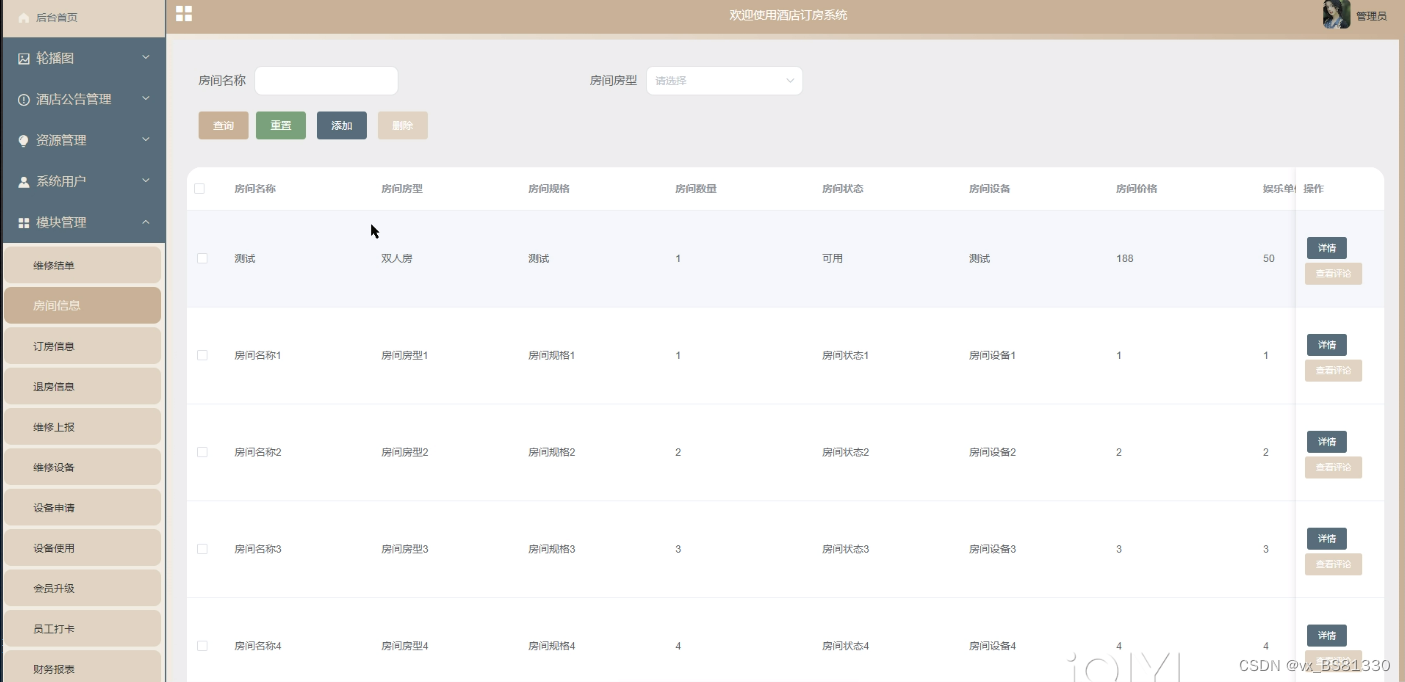The image size is (1405, 682).
Task: Open 退房信息 in the sidebar
Action: coord(82,386)
